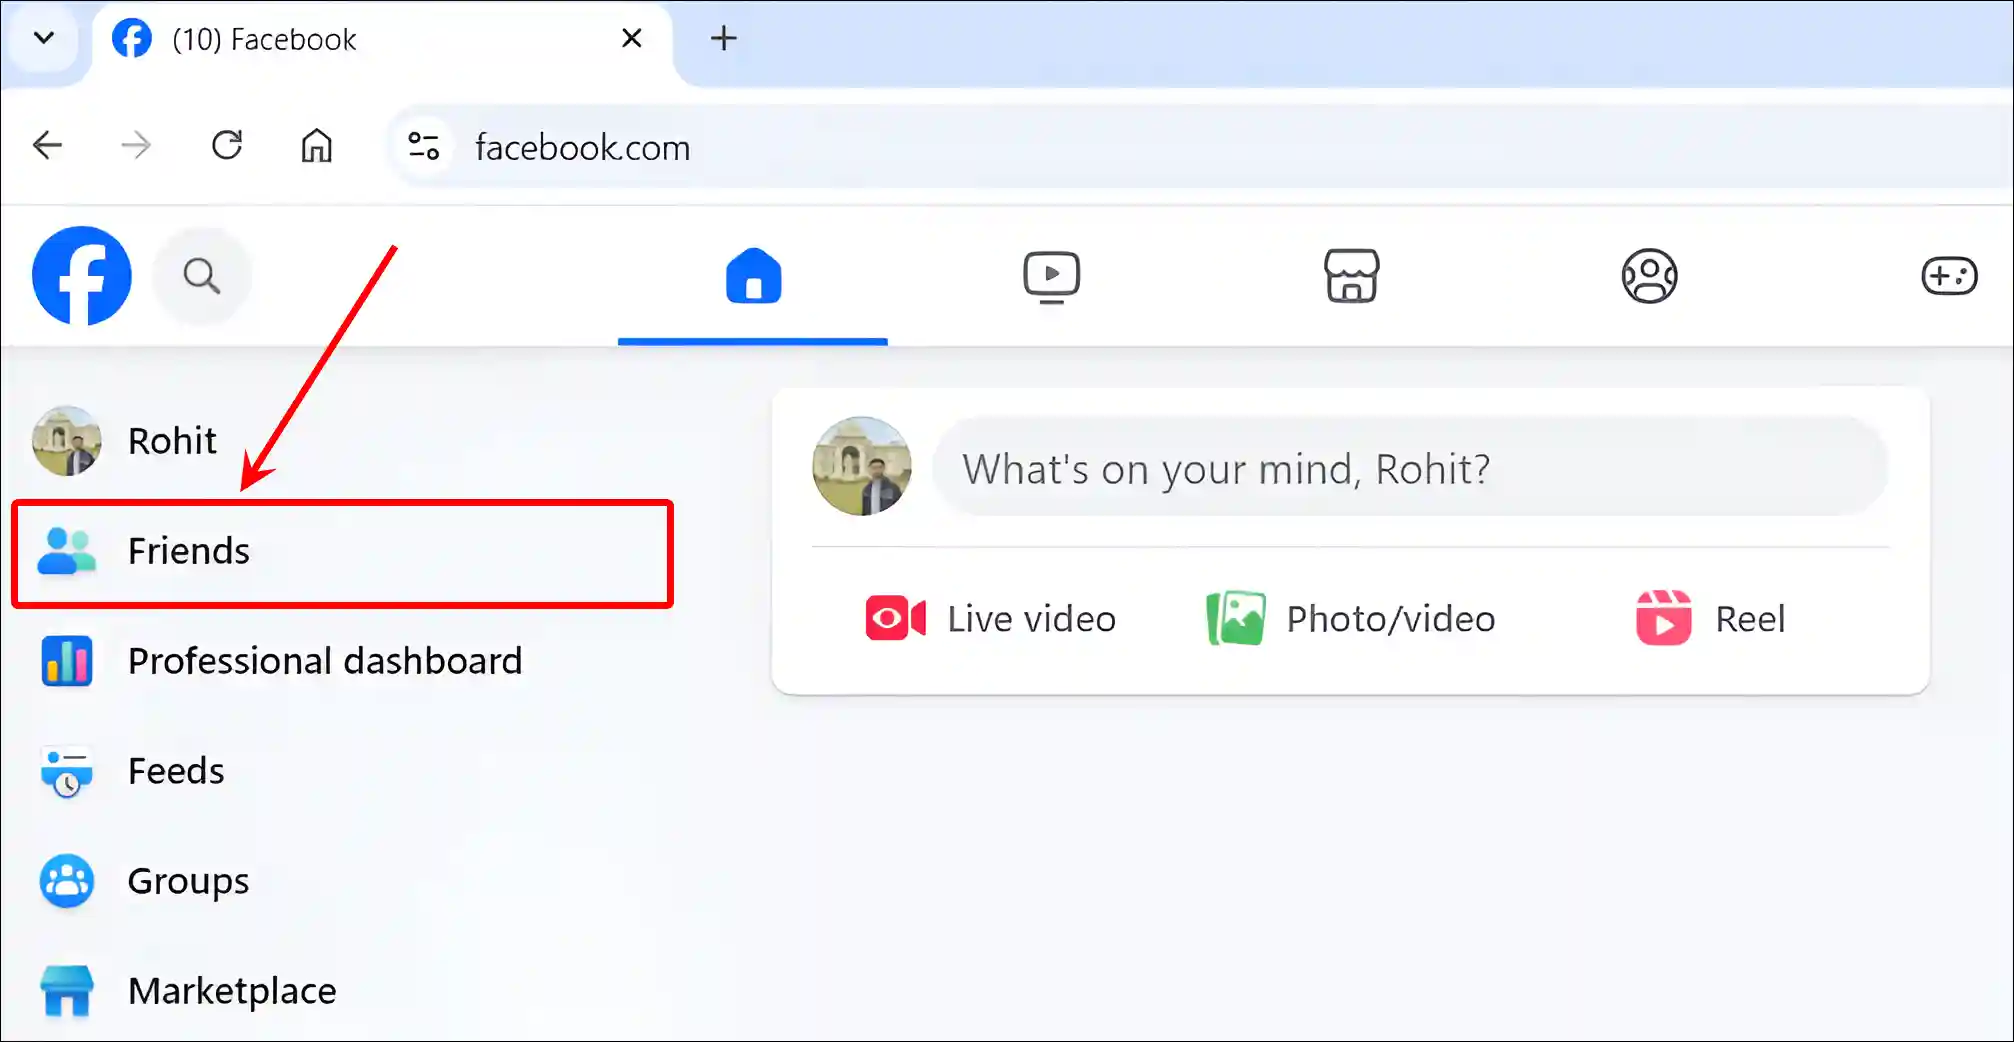Image resolution: width=2014 pixels, height=1042 pixels.
Task: Expand the tab search dropdown chevron
Action: [44, 39]
